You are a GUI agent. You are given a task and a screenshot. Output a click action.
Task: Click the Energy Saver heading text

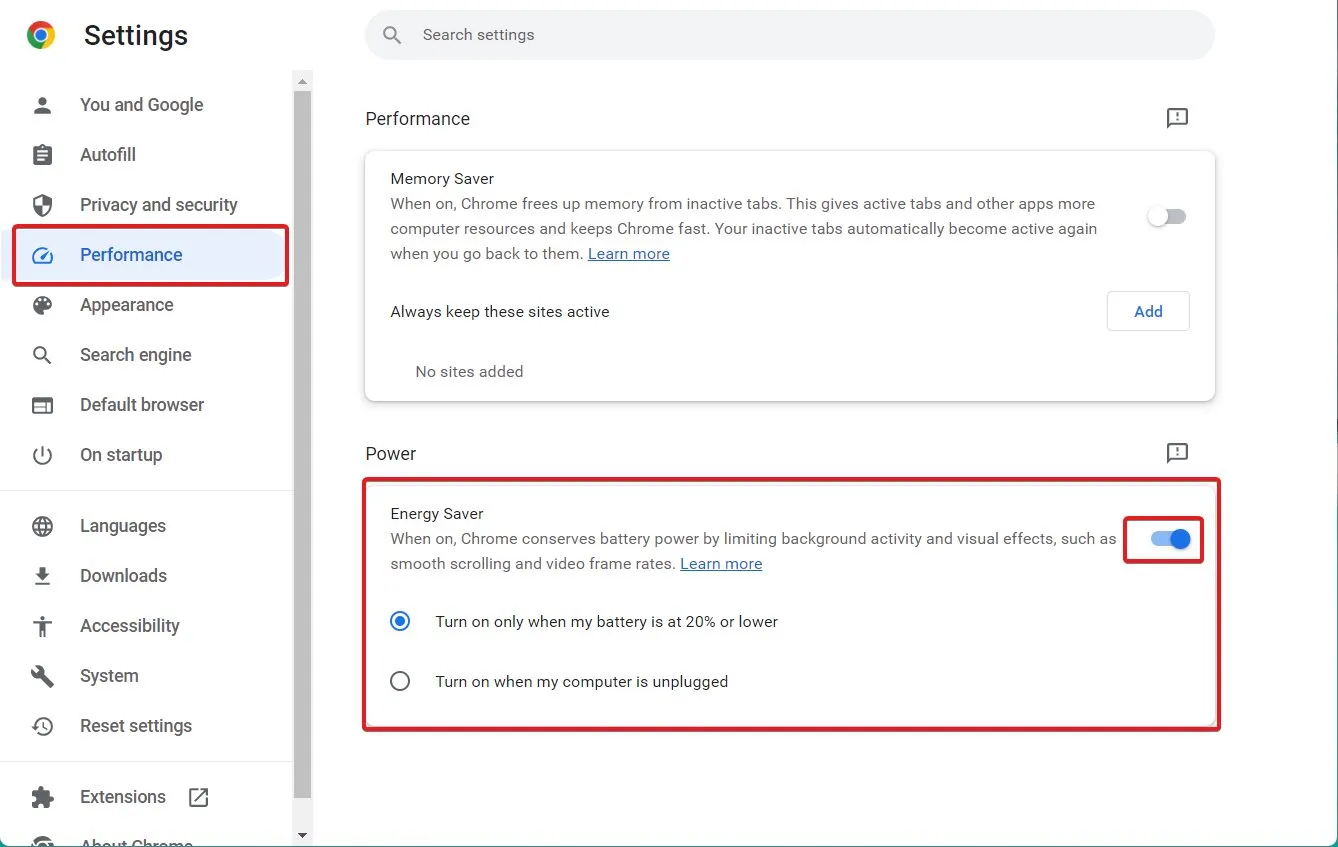pos(437,514)
